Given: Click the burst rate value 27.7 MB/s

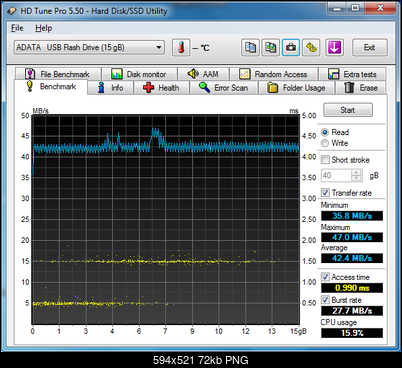Looking at the screenshot, I should click(x=352, y=311).
